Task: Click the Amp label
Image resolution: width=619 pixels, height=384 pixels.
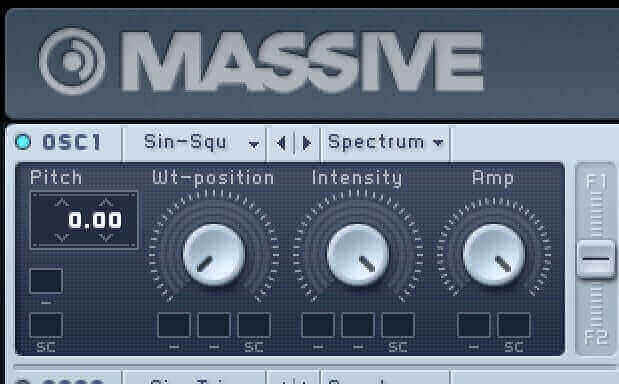Action: click(x=493, y=178)
